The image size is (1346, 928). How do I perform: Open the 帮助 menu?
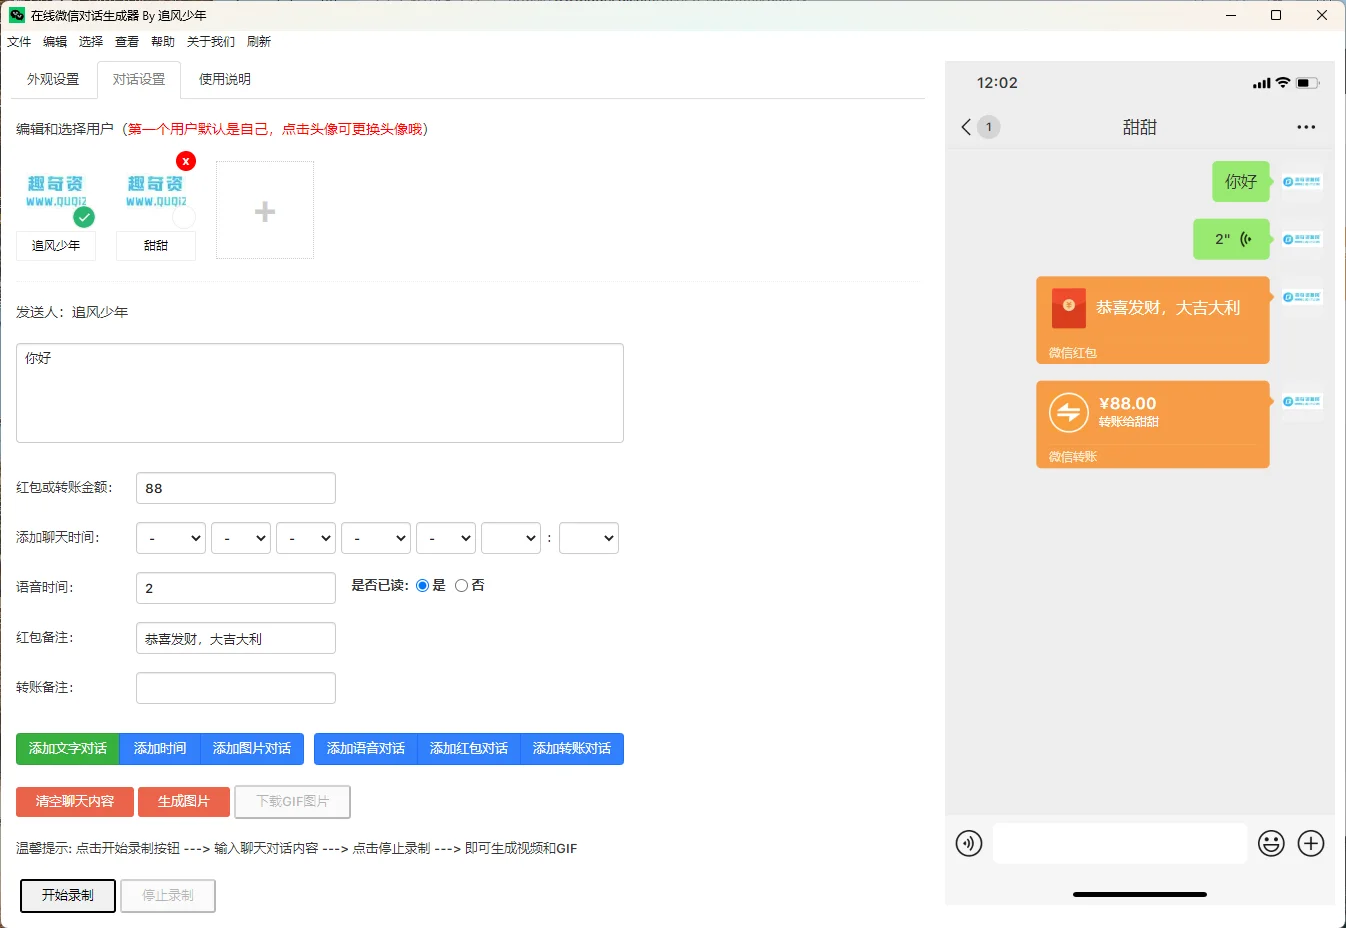pyautogui.click(x=162, y=41)
